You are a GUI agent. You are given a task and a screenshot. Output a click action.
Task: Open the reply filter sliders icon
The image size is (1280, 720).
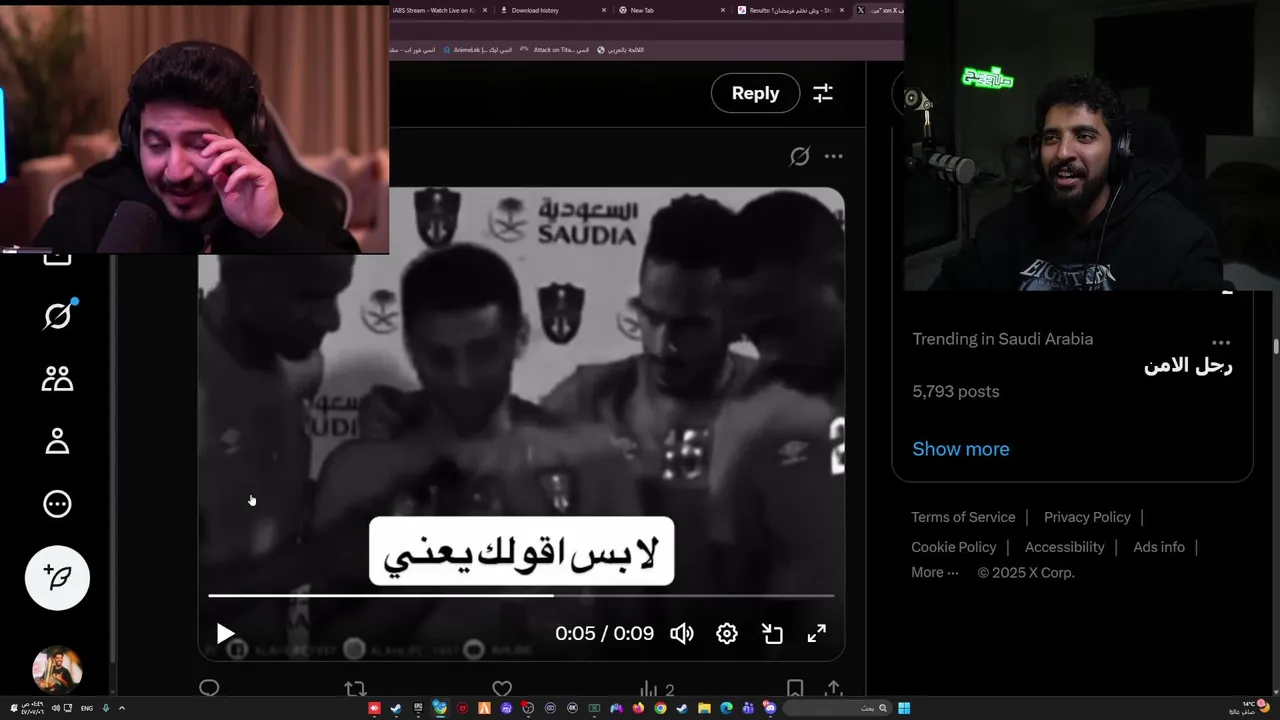pos(823,93)
